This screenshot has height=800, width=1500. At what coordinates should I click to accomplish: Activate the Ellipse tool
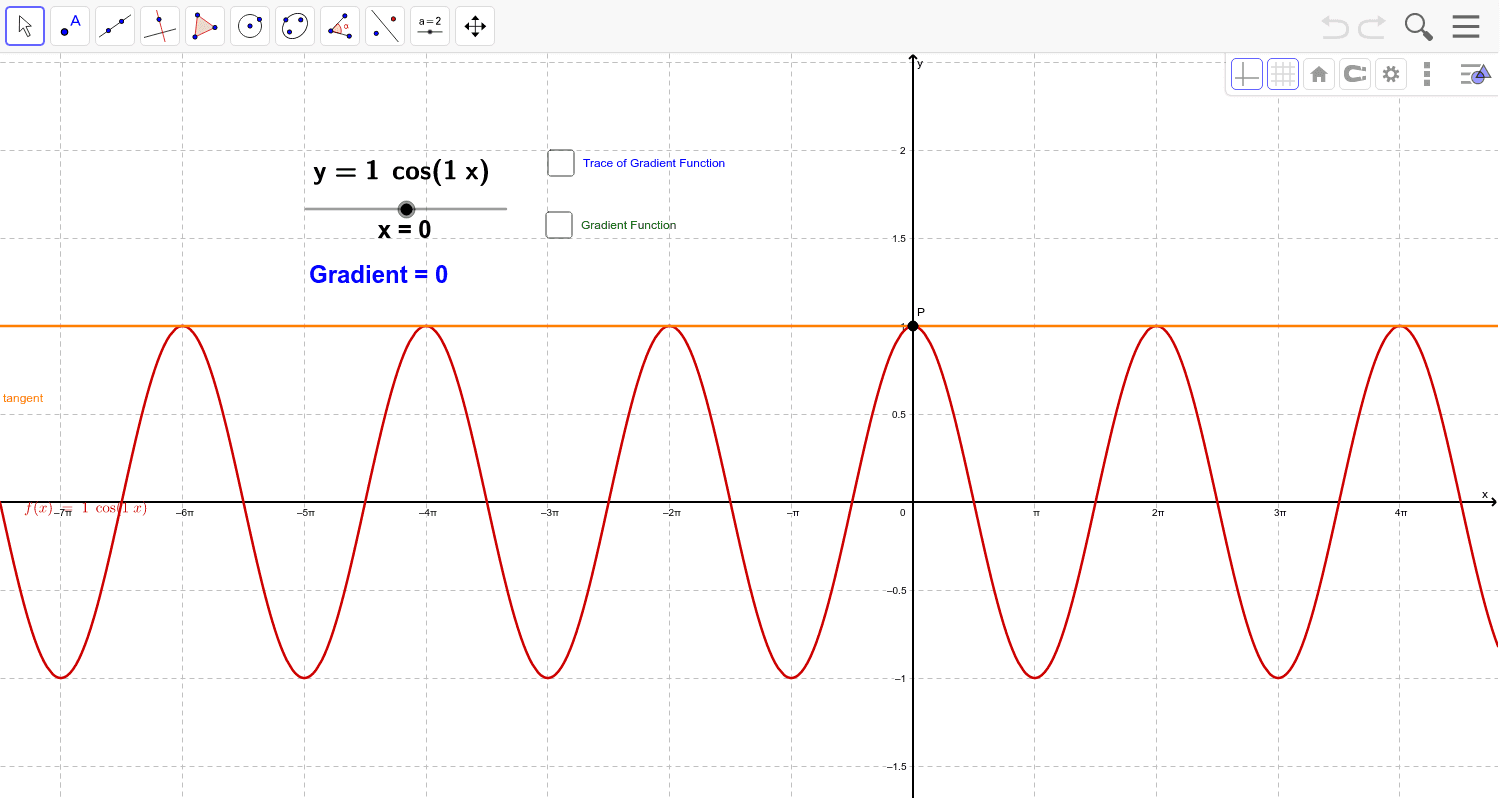(x=294, y=25)
